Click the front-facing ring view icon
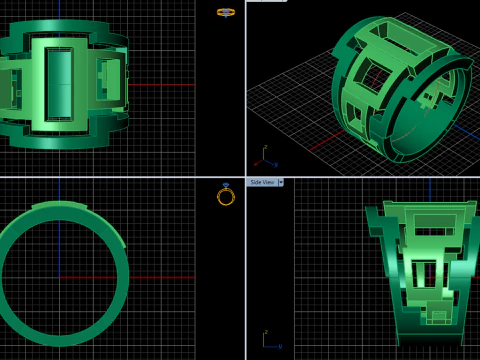The width and height of the screenshot is (480, 360). tap(226, 194)
